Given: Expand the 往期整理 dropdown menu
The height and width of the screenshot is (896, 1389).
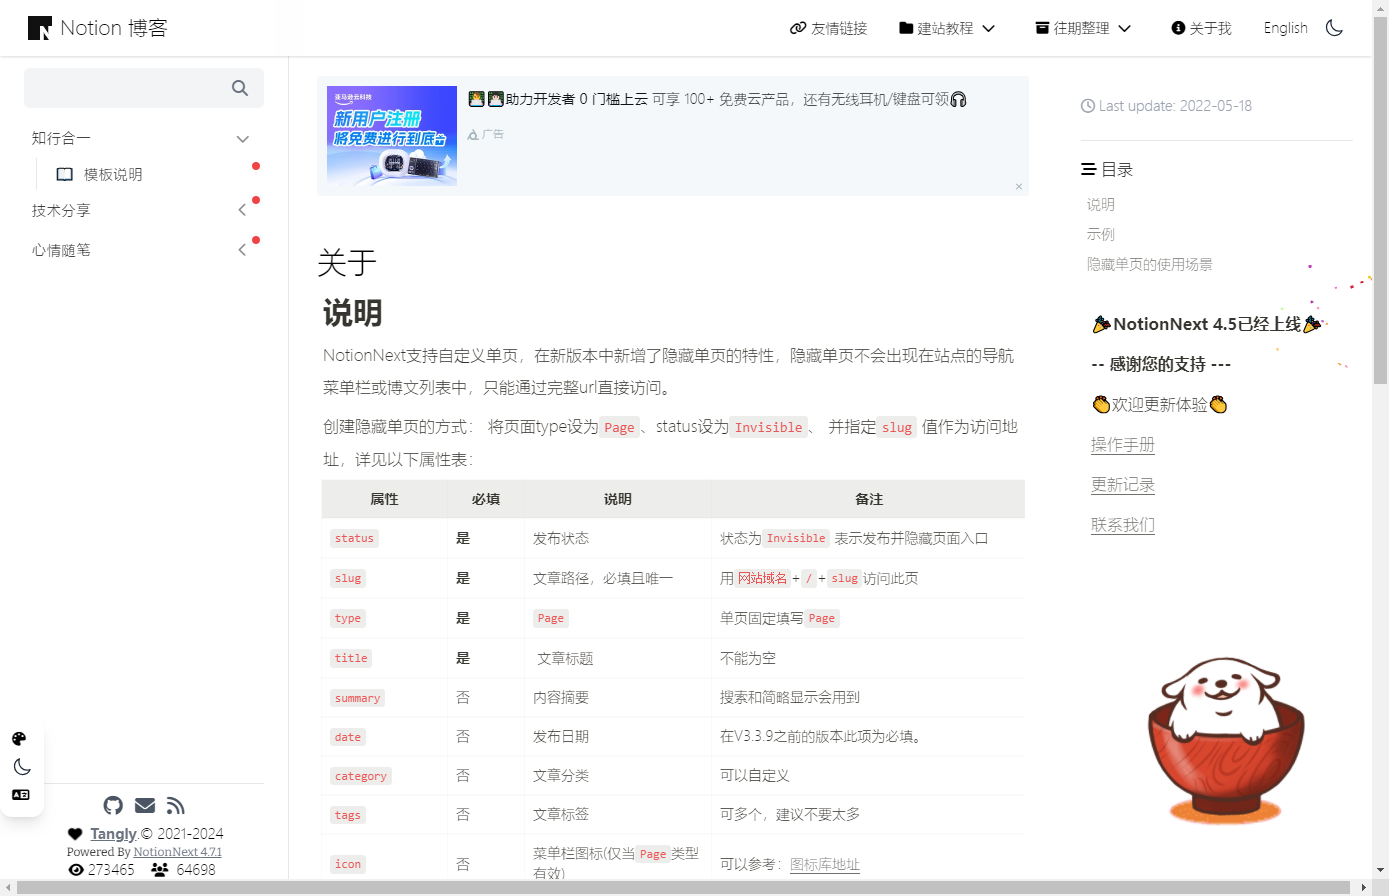Looking at the screenshot, I should point(1081,28).
